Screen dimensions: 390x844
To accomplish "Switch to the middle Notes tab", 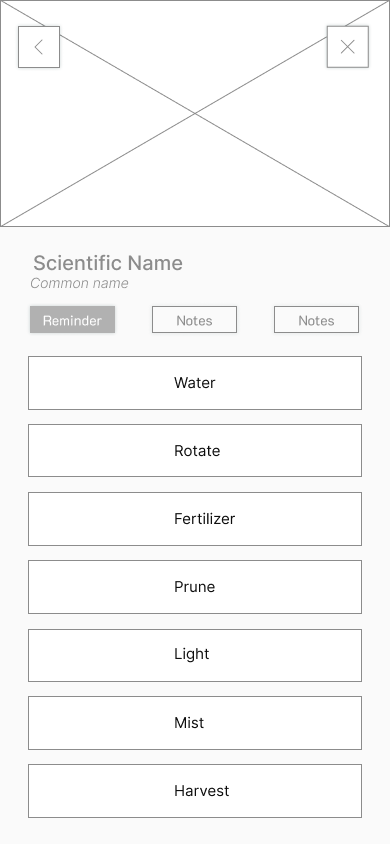I will click(x=194, y=320).
